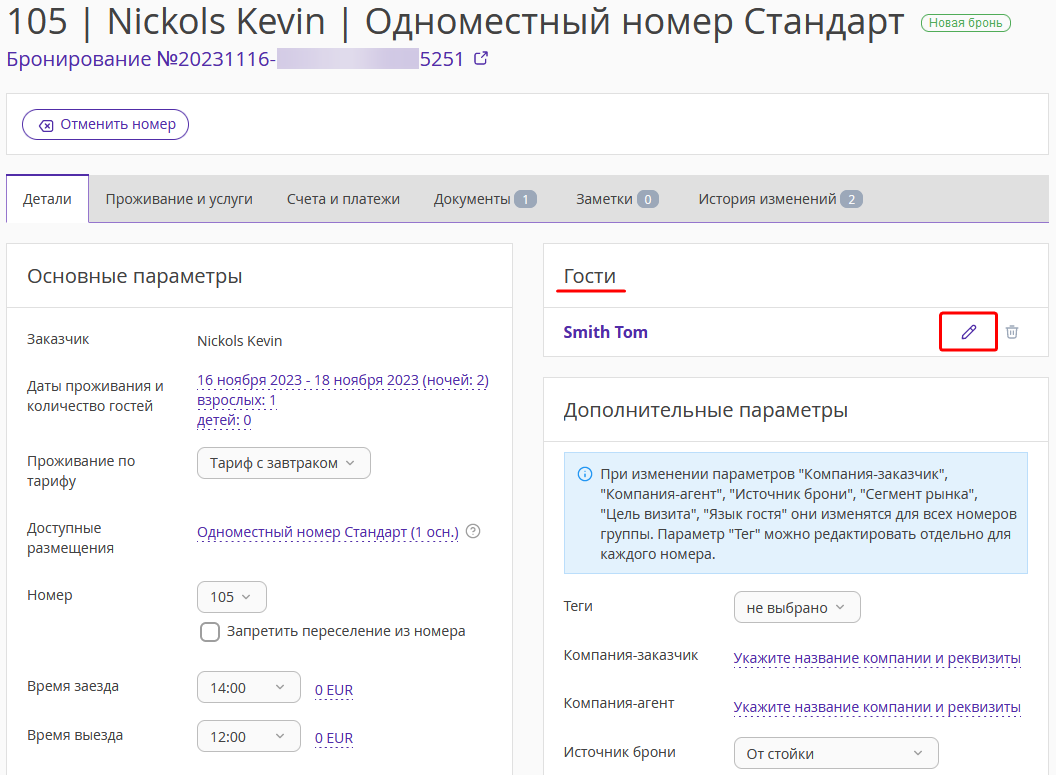Open Проживание и услуги tab
Viewport: 1056px width, 775px height.
pos(179,199)
